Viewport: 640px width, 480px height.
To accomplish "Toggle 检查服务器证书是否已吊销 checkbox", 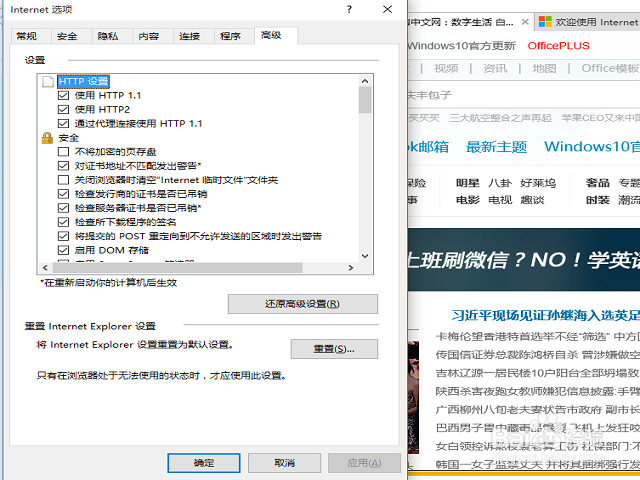I will coord(63,208).
